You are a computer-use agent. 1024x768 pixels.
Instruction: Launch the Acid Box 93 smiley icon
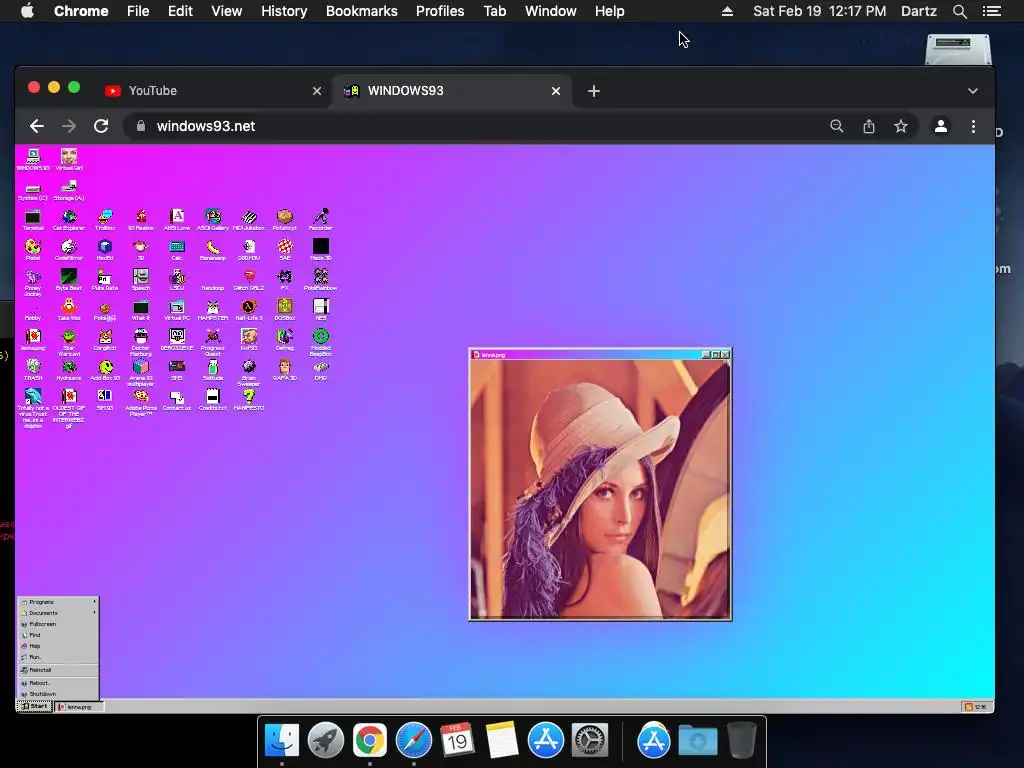(x=105, y=370)
